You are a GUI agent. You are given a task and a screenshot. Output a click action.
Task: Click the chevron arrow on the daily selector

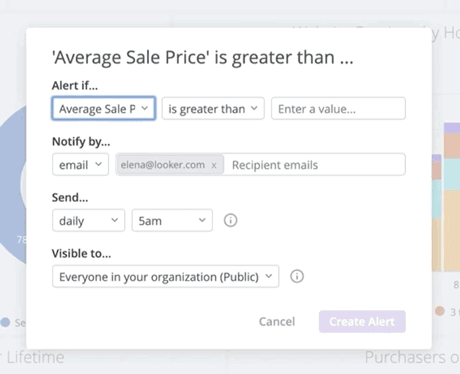click(x=114, y=220)
